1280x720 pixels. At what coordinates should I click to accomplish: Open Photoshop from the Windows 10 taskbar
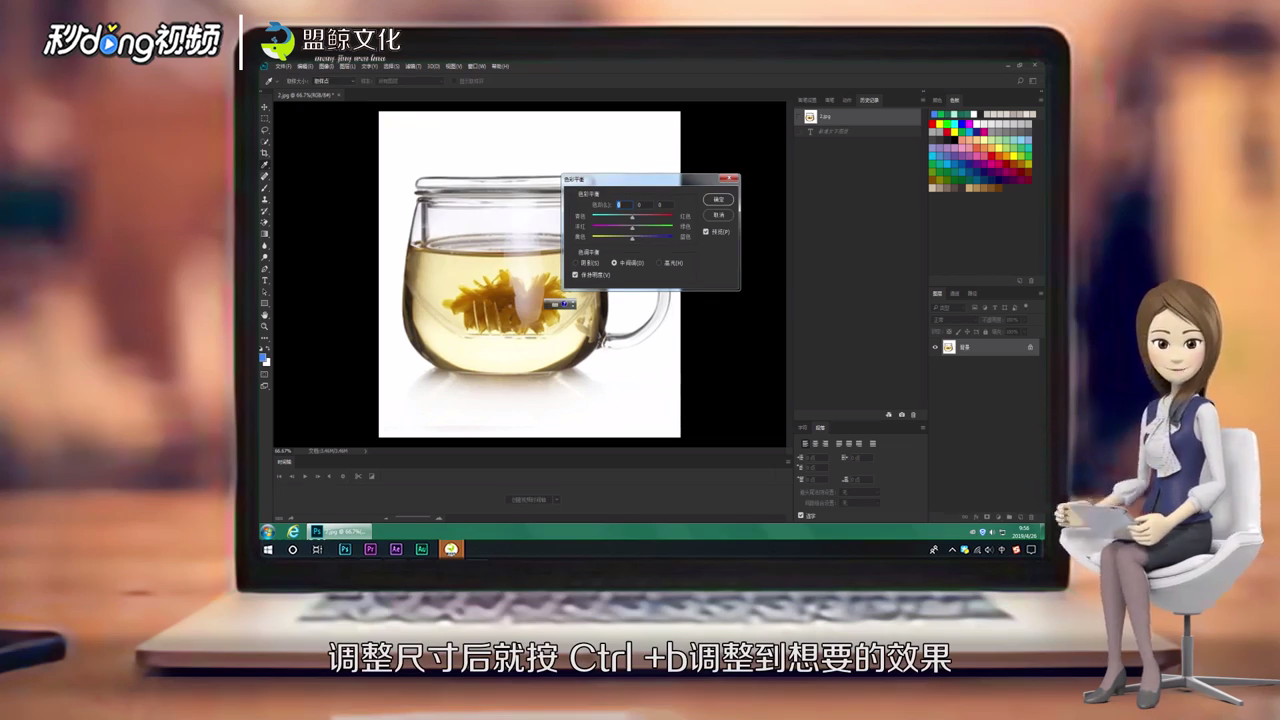click(345, 549)
